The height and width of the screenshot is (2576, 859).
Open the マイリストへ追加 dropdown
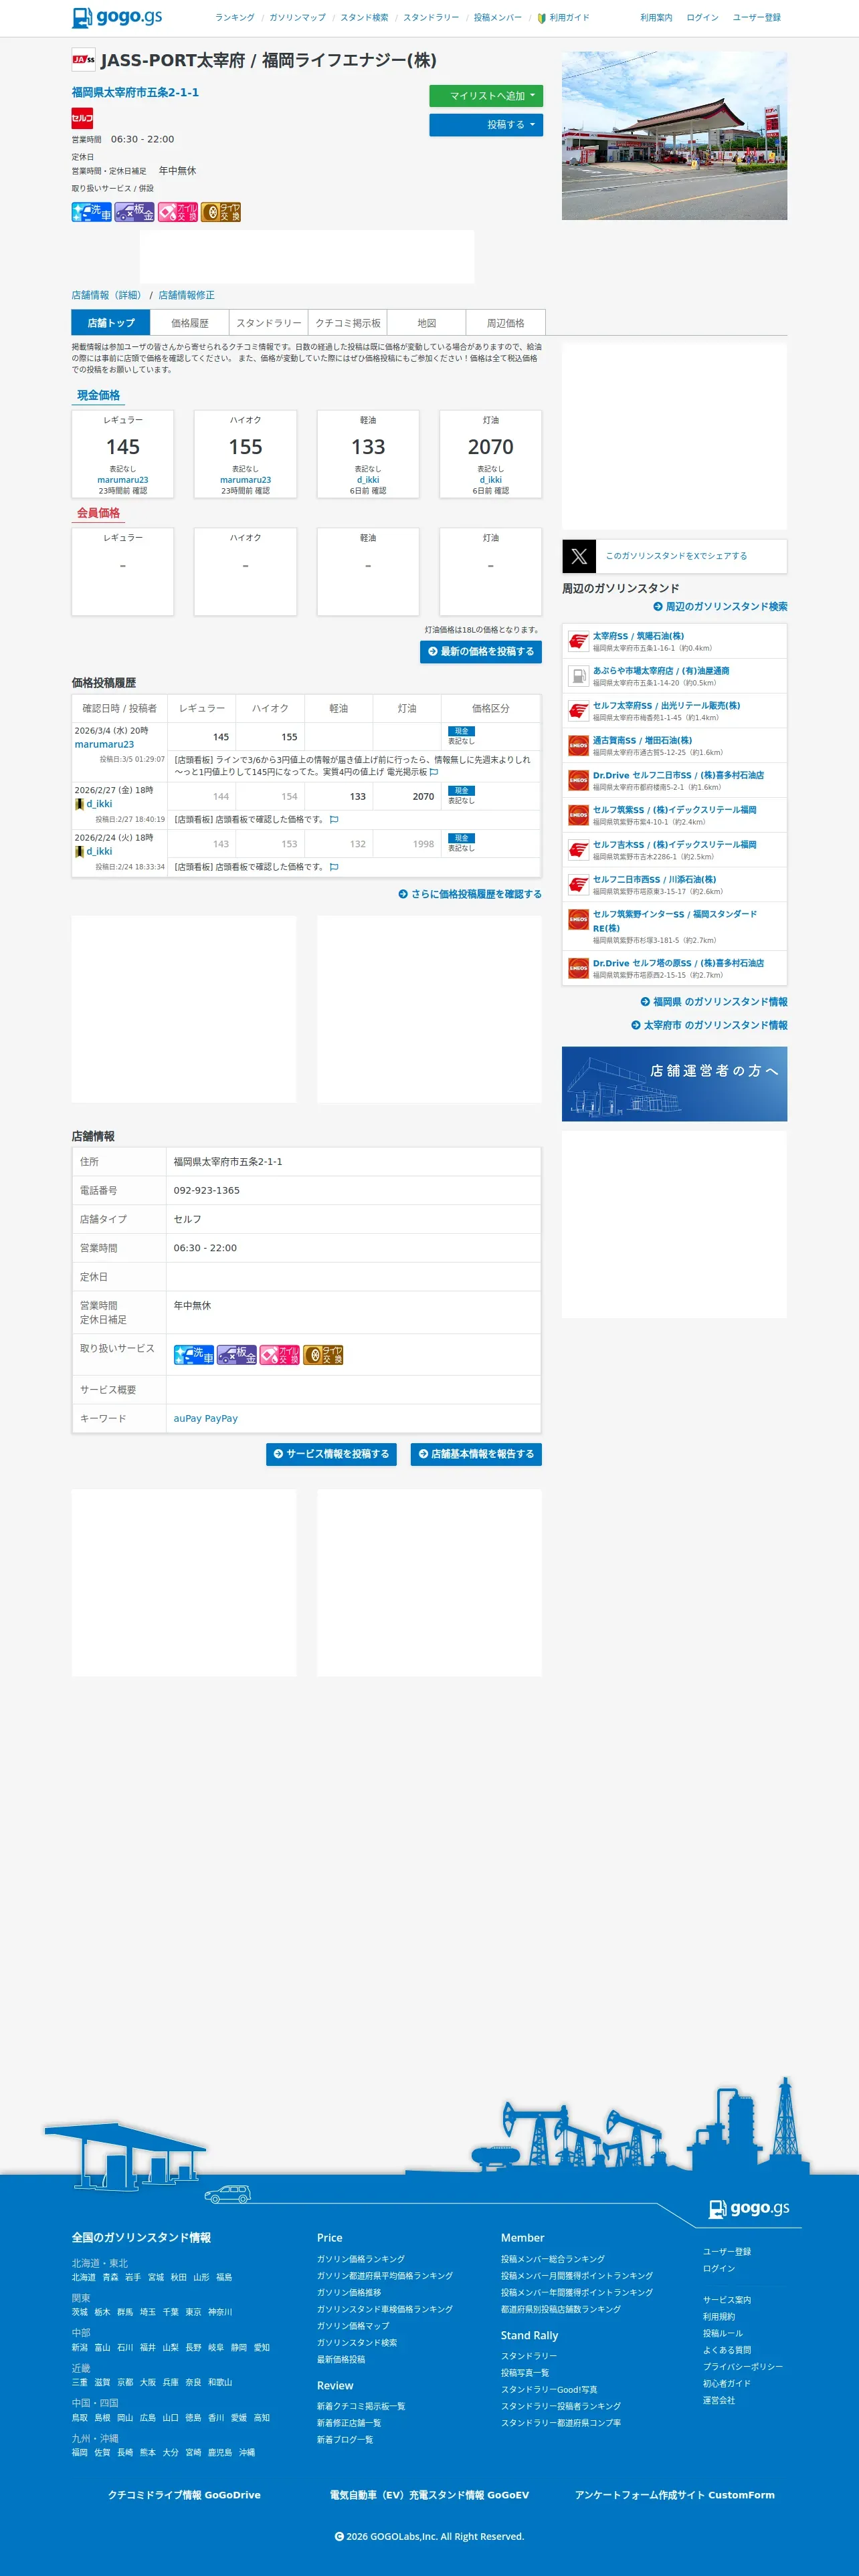tap(486, 96)
